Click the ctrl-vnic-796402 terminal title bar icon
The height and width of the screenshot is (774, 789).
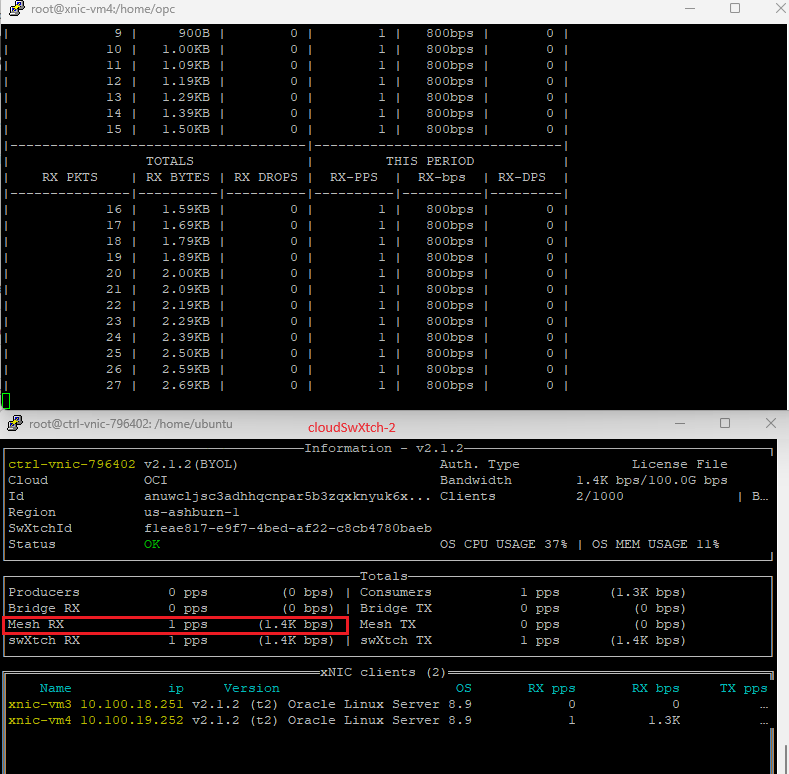(x=14, y=424)
